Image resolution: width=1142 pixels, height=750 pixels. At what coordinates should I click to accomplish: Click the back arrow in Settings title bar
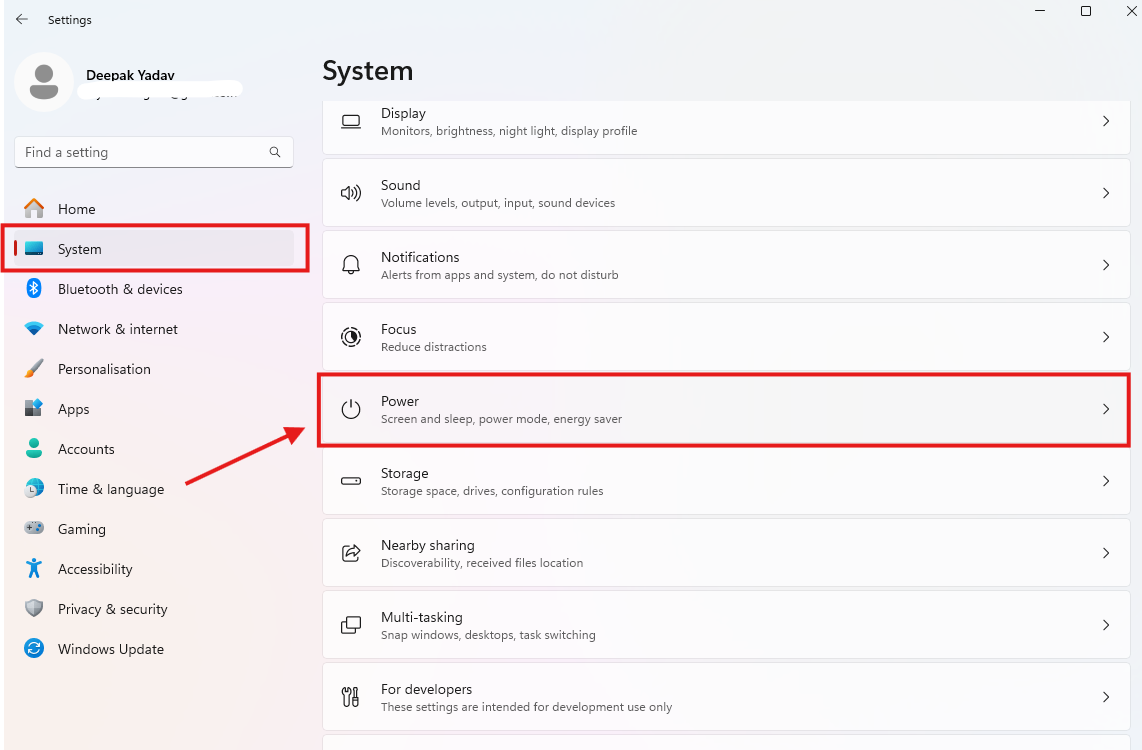click(22, 20)
